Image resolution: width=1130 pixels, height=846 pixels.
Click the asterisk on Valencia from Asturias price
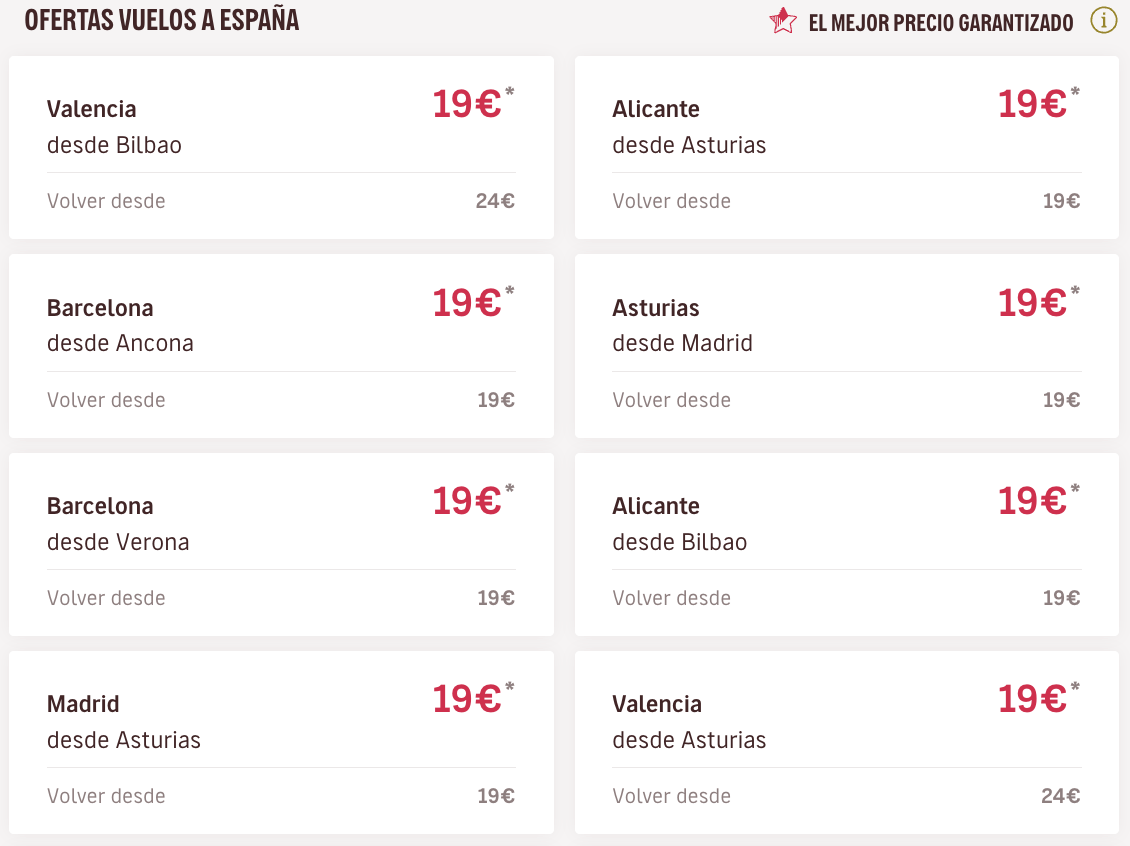[x=1074, y=685]
